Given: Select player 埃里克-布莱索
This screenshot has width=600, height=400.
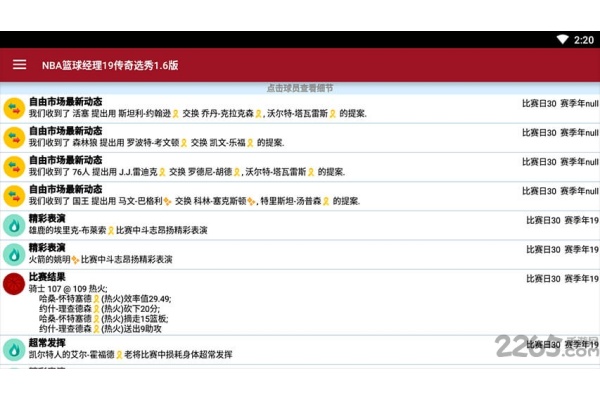Looking at the screenshot, I should (76, 230).
